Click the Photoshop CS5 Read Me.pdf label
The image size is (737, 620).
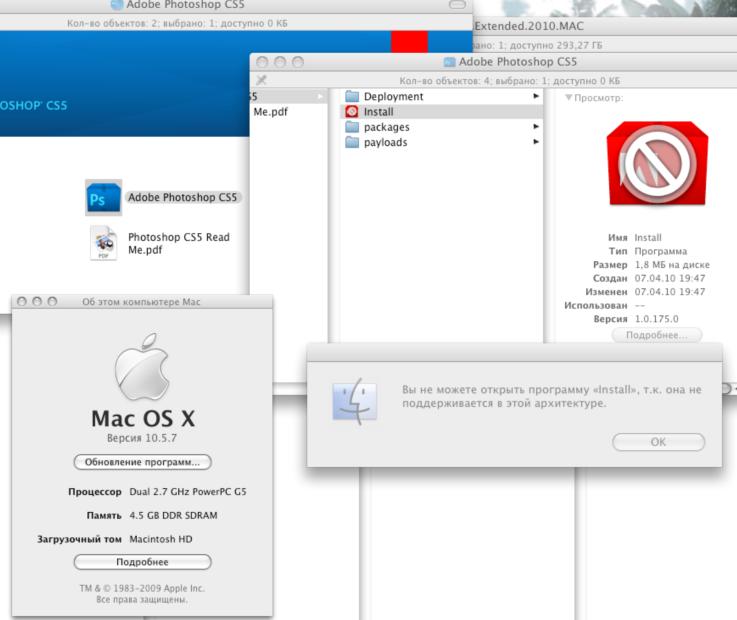[179, 243]
